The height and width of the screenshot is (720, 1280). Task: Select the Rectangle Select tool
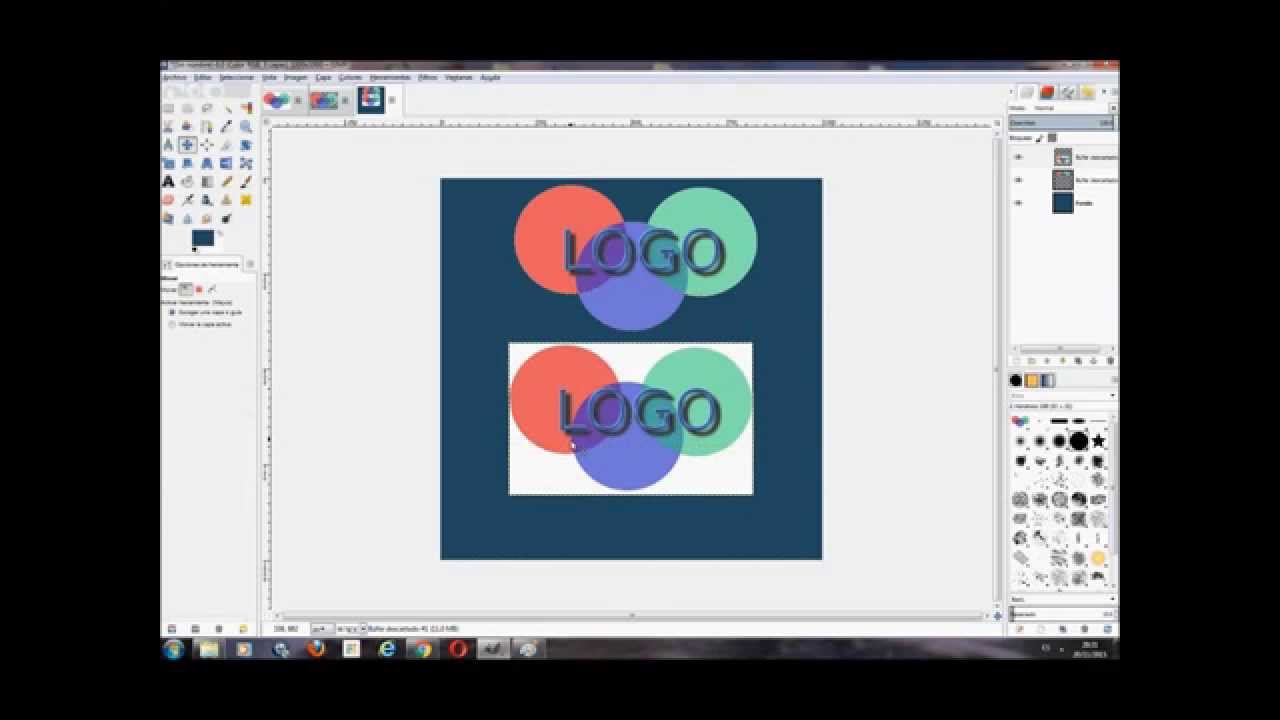[168, 108]
